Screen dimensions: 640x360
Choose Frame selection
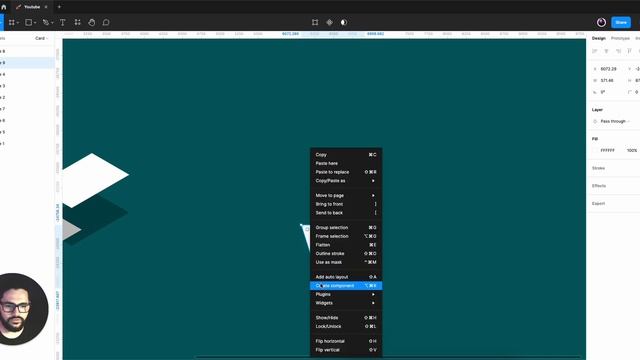346,236
